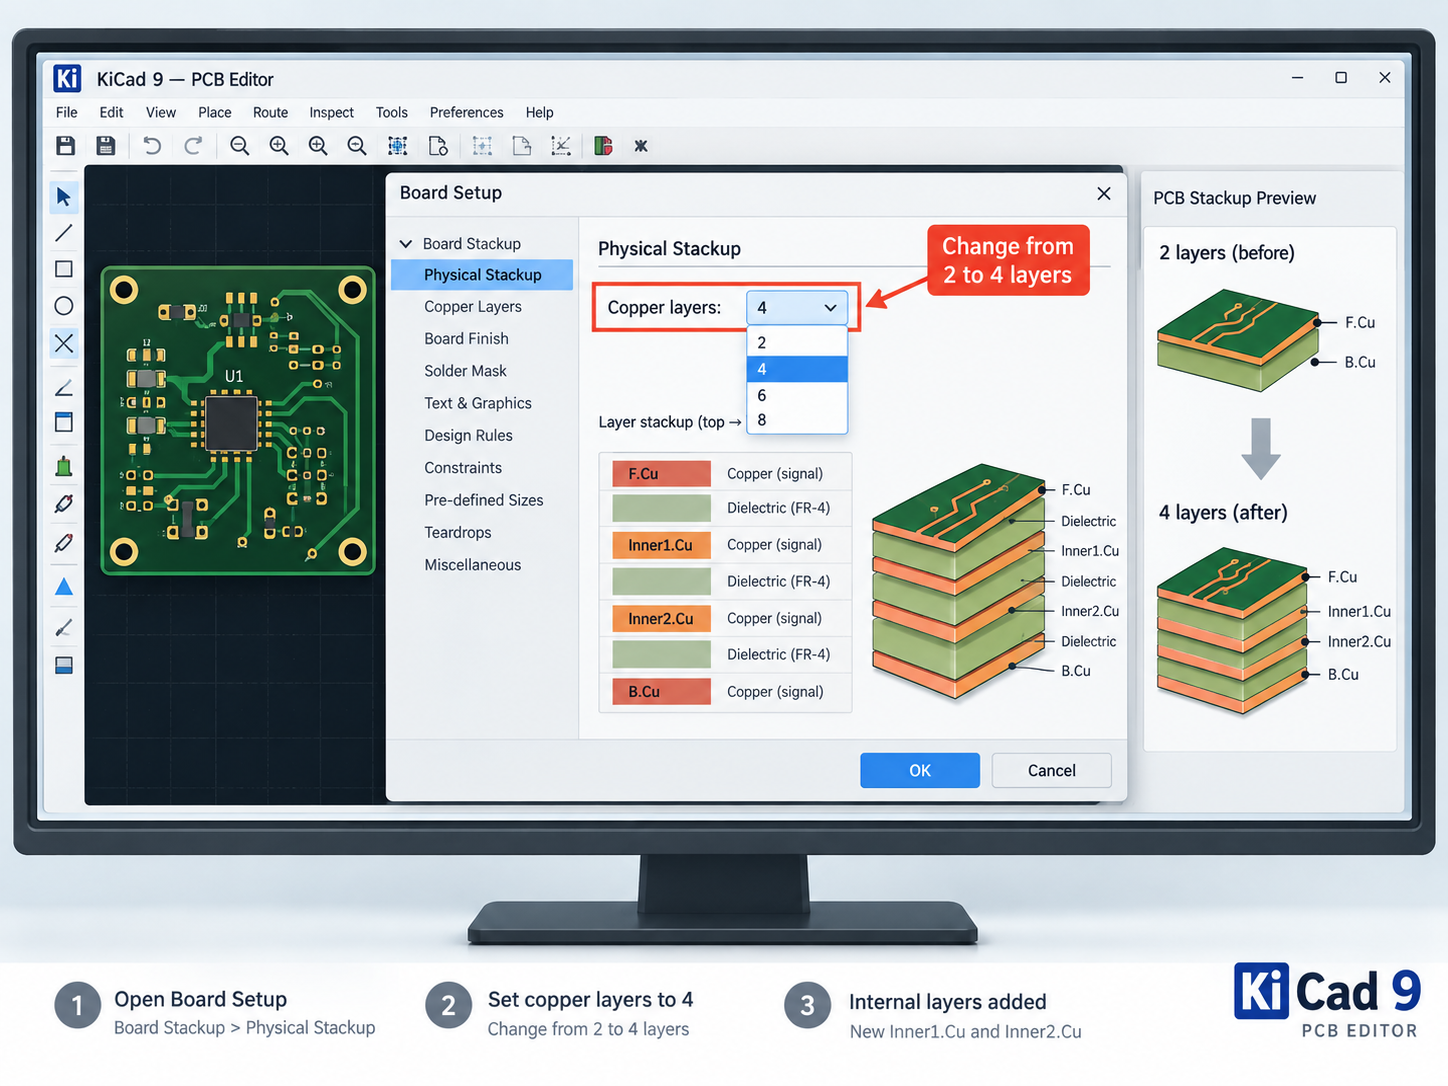Viewport: 1448px width, 1086px height.
Task: Pick the draw line tool
Action: pyautogui.click(x=64, y=233)
